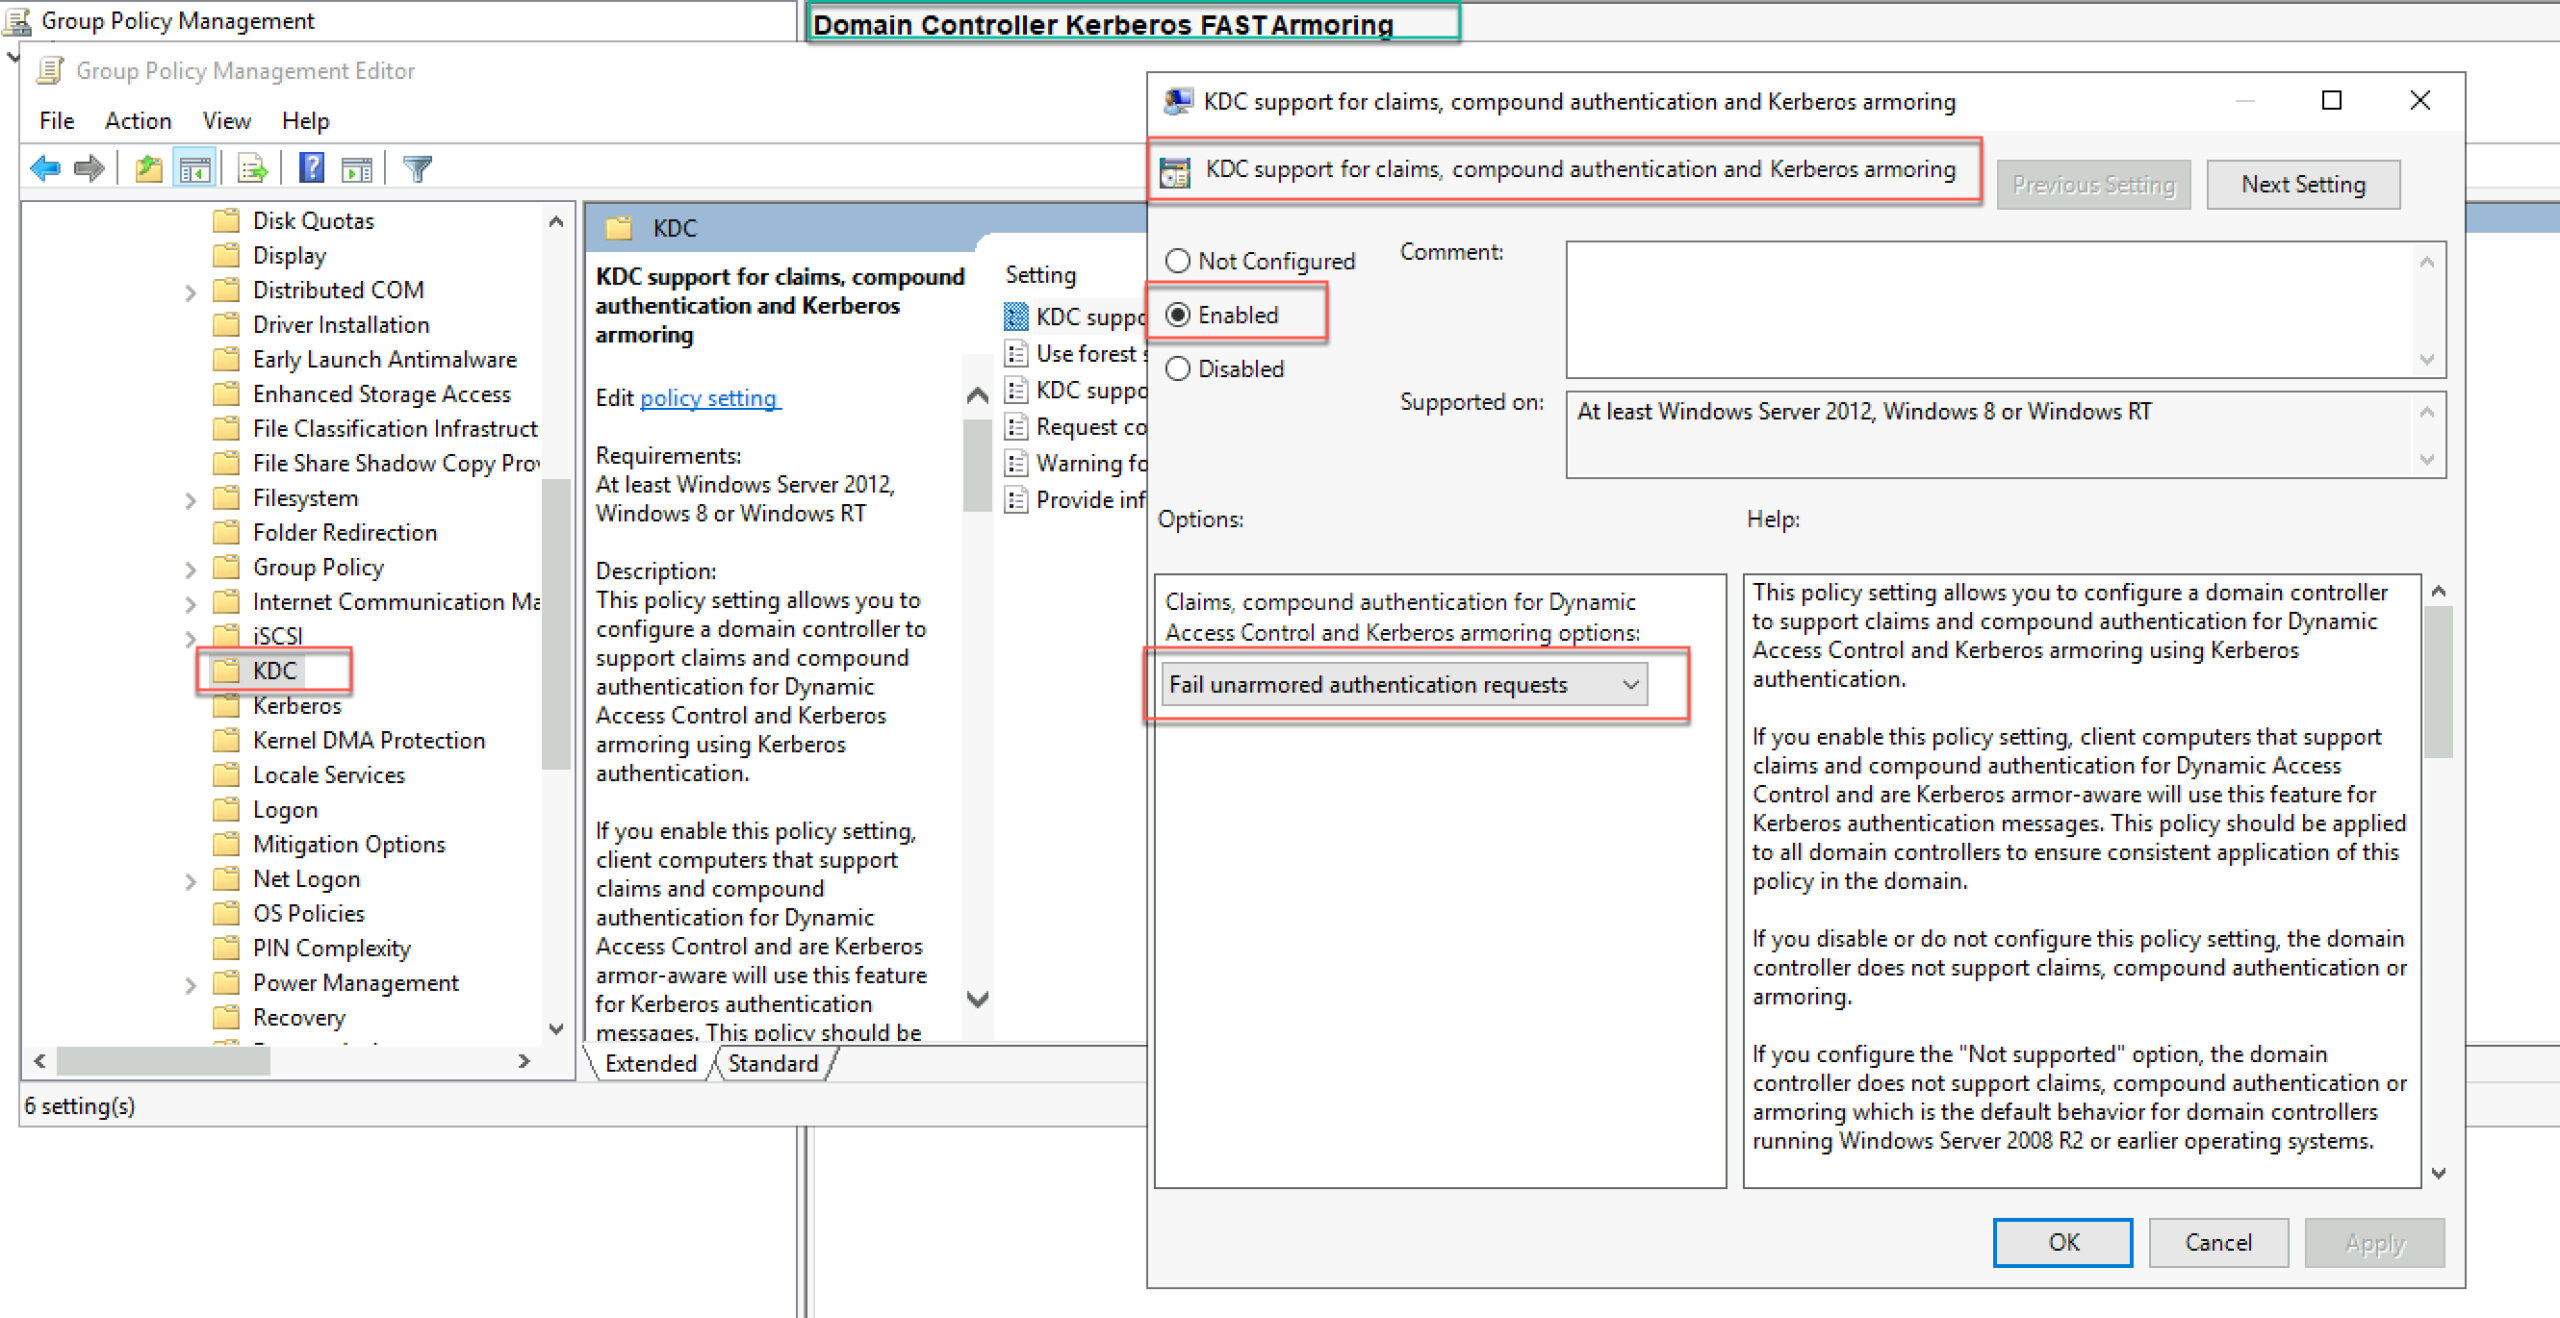Expand the iSCSI tree node
Screen dimensions: 2560x1318
pos(190,638)
